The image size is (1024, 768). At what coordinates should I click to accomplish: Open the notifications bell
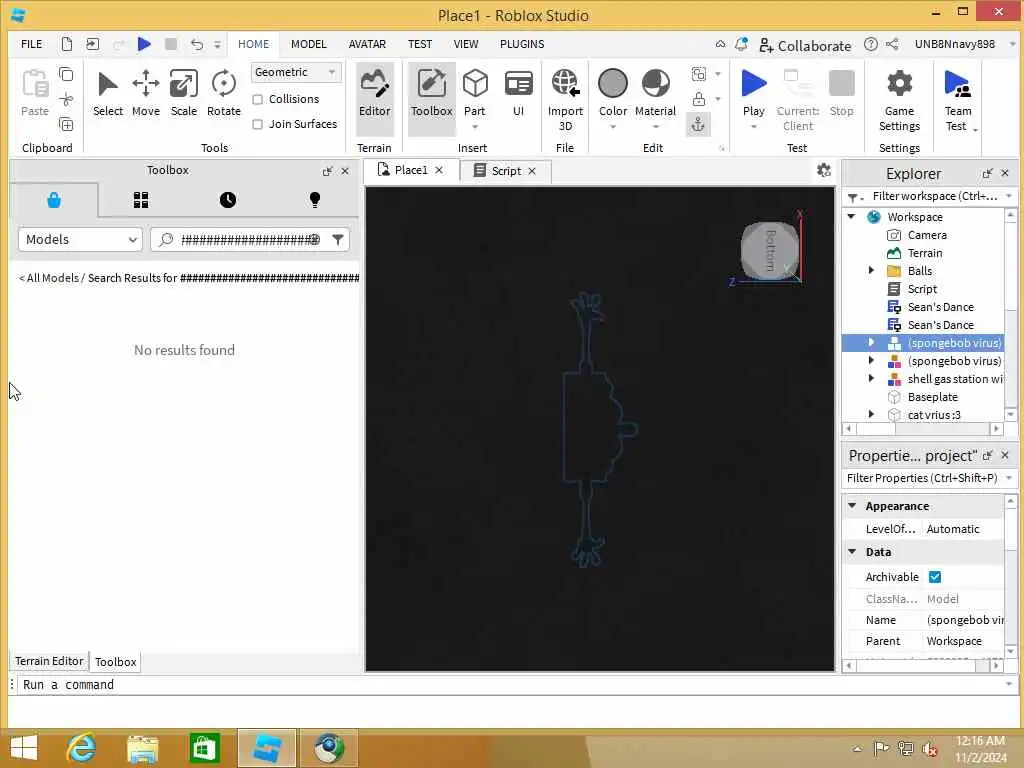741,44
